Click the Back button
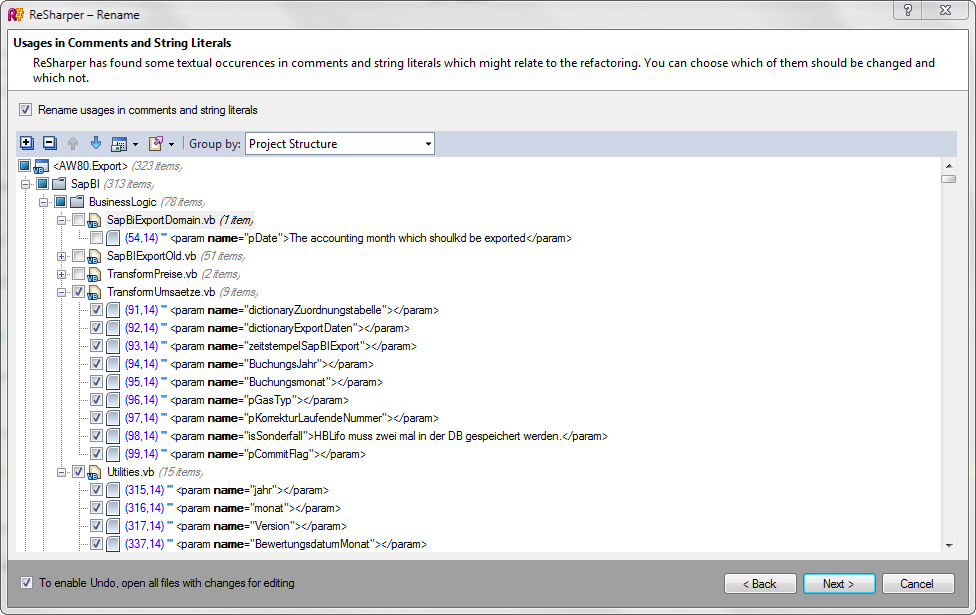Viewport: 976px width, 615px height. pos(760,584)
